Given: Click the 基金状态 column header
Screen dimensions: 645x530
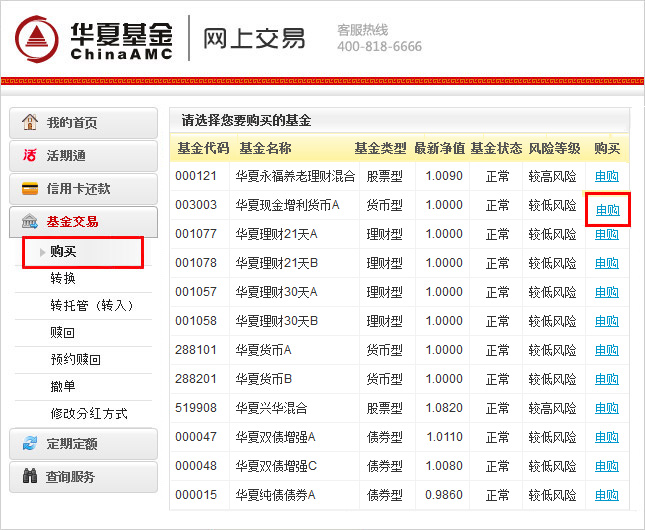Looking at the screenshot, I should tap(497, 148).
